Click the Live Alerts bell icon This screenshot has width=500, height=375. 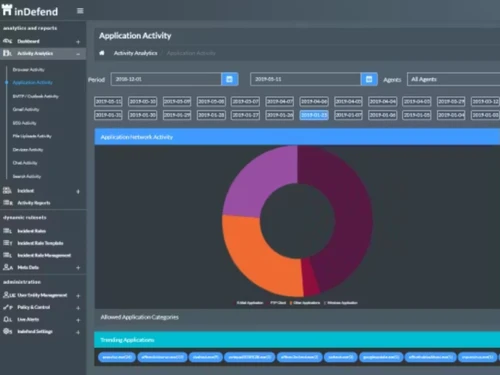point(7,319)
